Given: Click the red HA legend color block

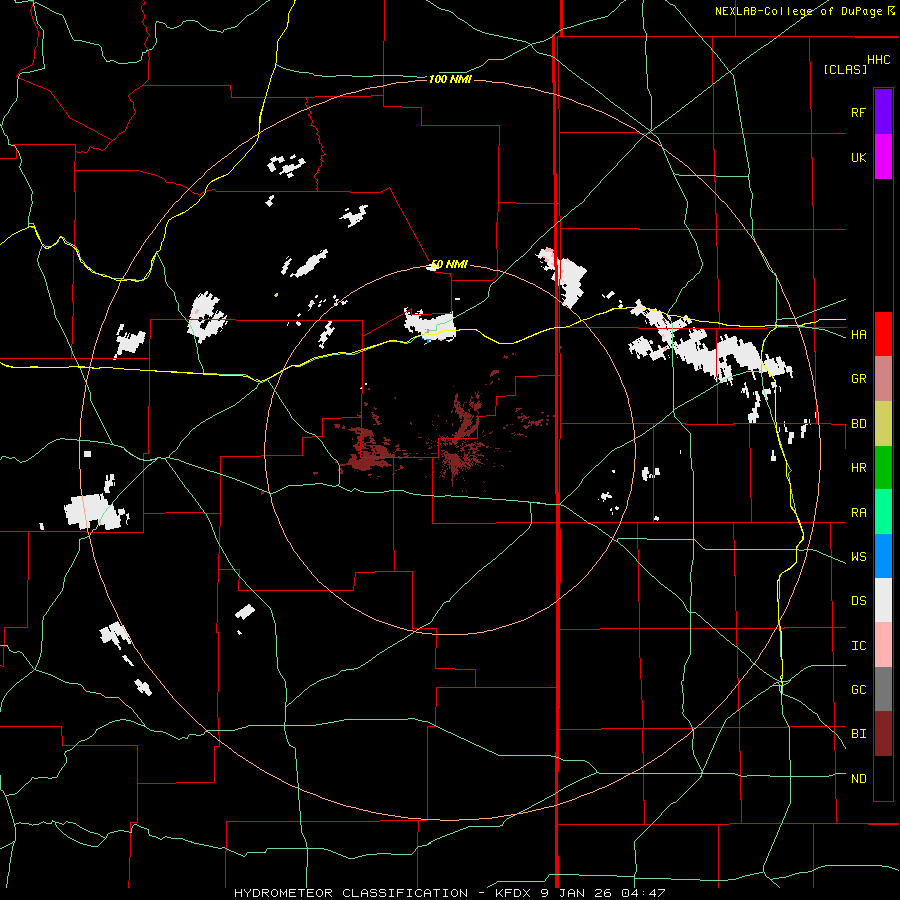Looking at the screenshot, I should [x=883, y=334].
